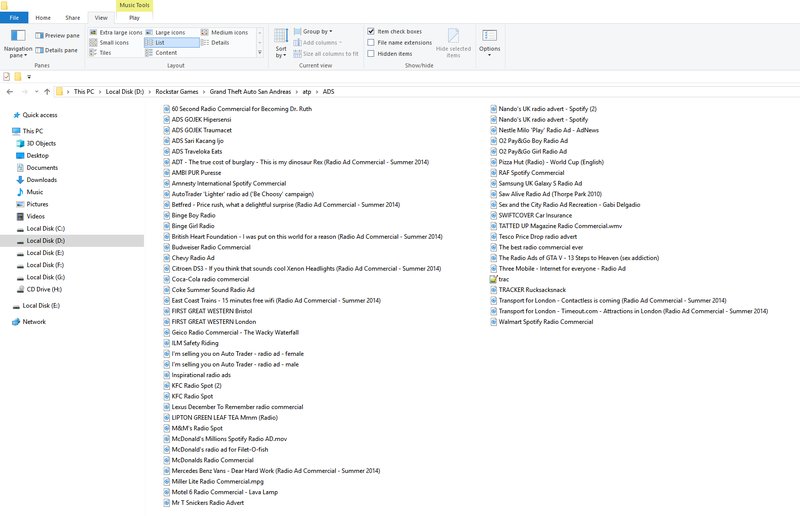
Task: Switch to the Share ribbon tab
Action: (x=72, y=17)
